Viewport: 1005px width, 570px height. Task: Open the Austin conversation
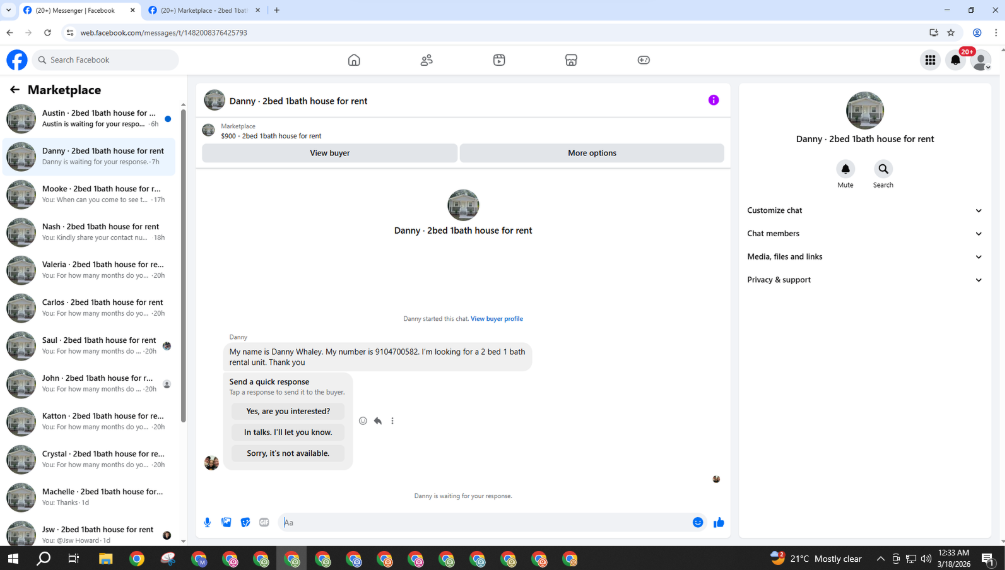[x=89, y=119]
